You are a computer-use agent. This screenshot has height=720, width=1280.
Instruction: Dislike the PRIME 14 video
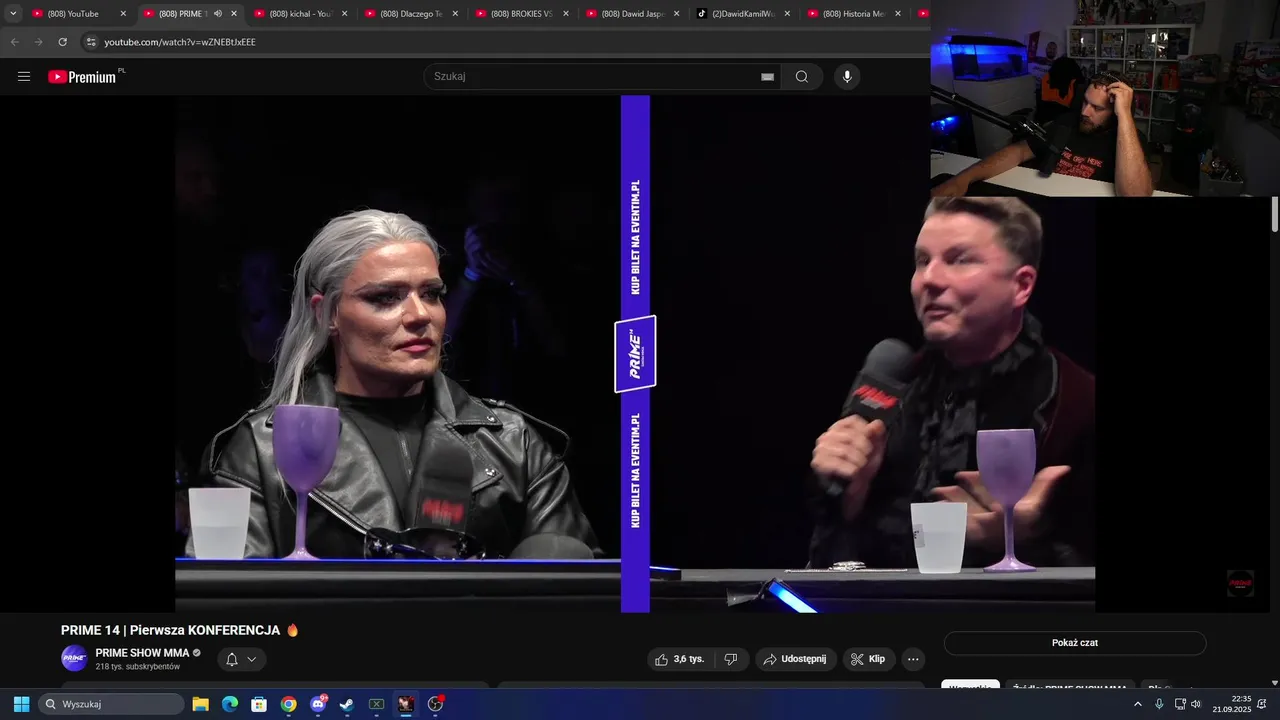(731, 659)
